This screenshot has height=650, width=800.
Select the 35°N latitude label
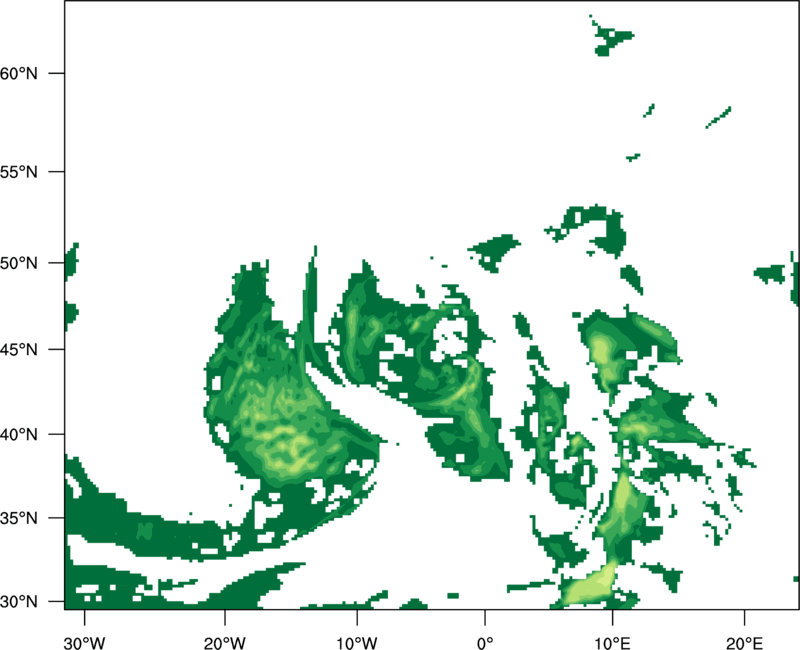pyautogui.click(x=18, y=518)
